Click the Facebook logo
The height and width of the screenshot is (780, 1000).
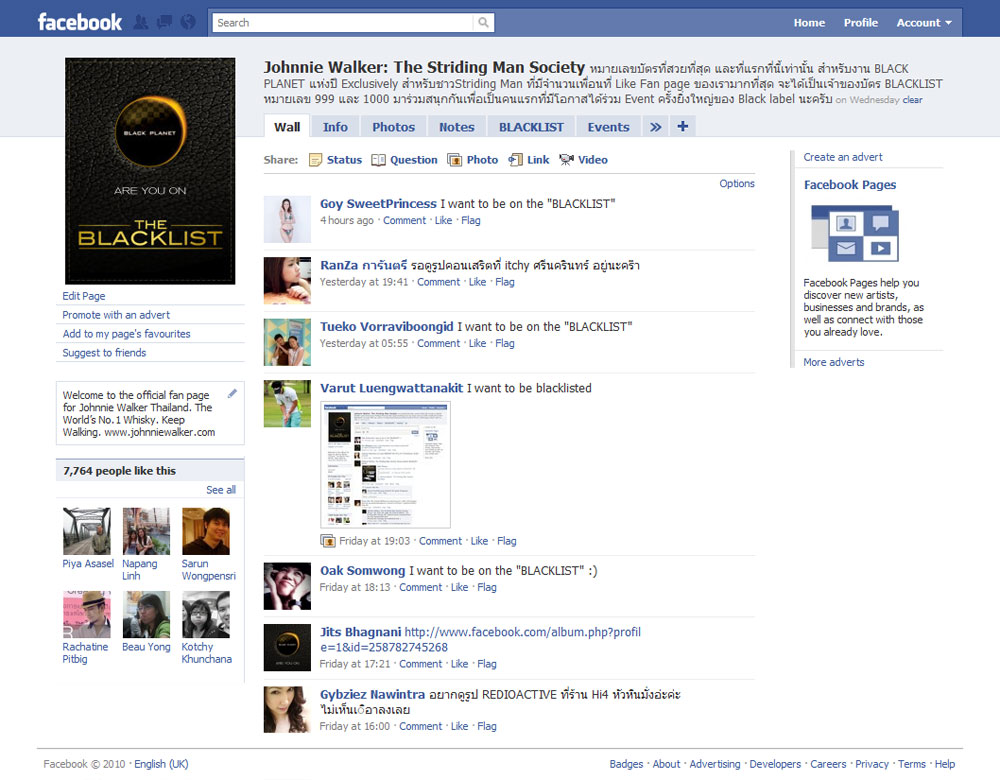tap(80, 22)
